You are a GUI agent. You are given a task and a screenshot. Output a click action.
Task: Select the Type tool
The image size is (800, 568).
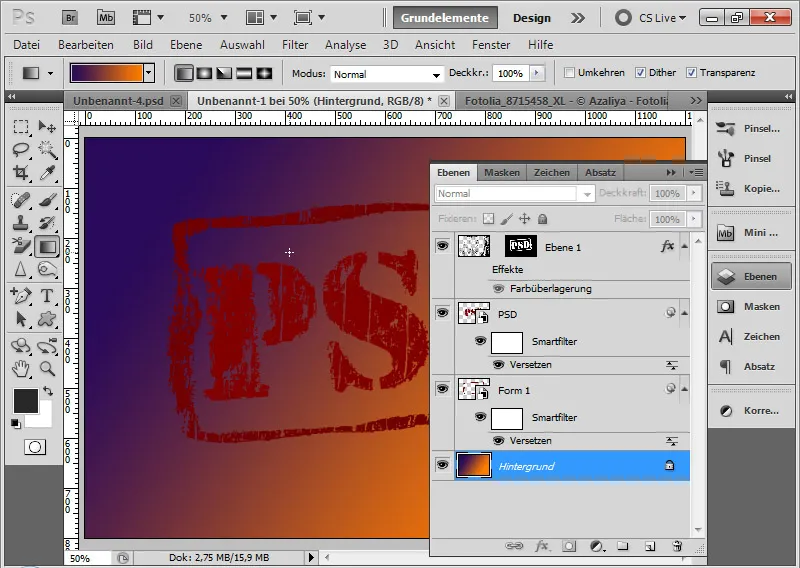[x=47, y=295]
